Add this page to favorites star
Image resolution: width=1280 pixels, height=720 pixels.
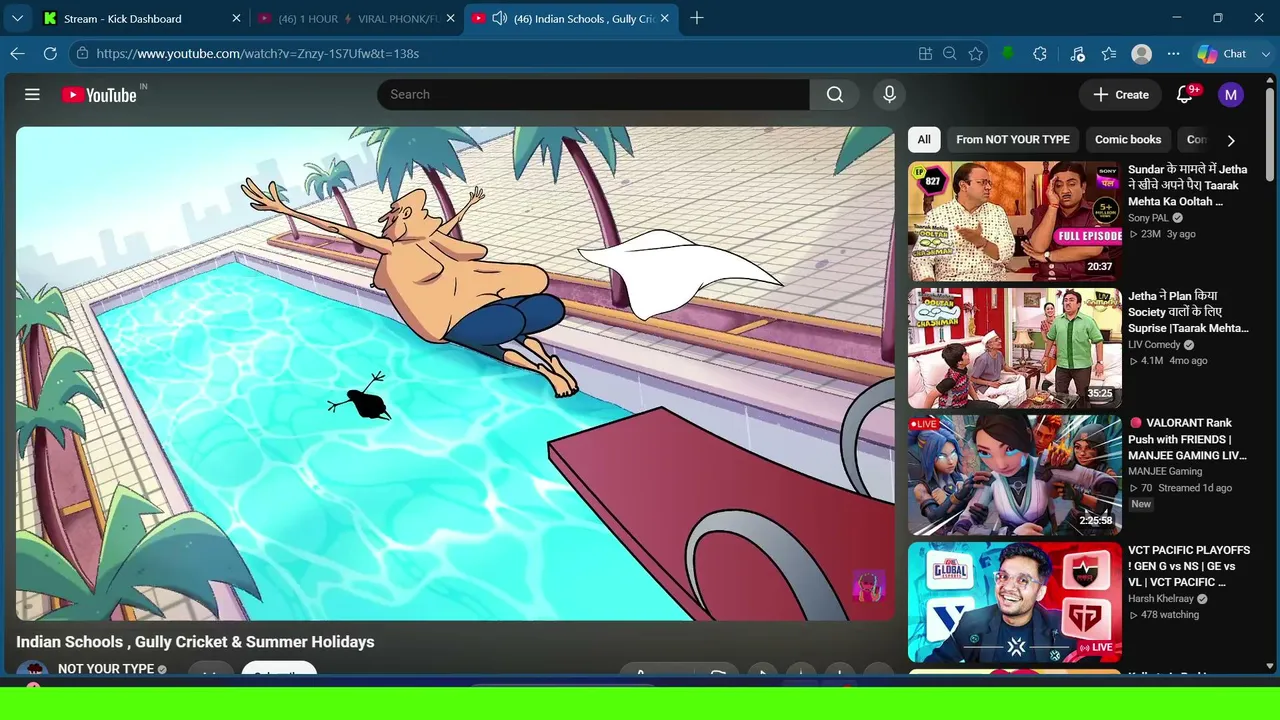(x=976, y=54)
